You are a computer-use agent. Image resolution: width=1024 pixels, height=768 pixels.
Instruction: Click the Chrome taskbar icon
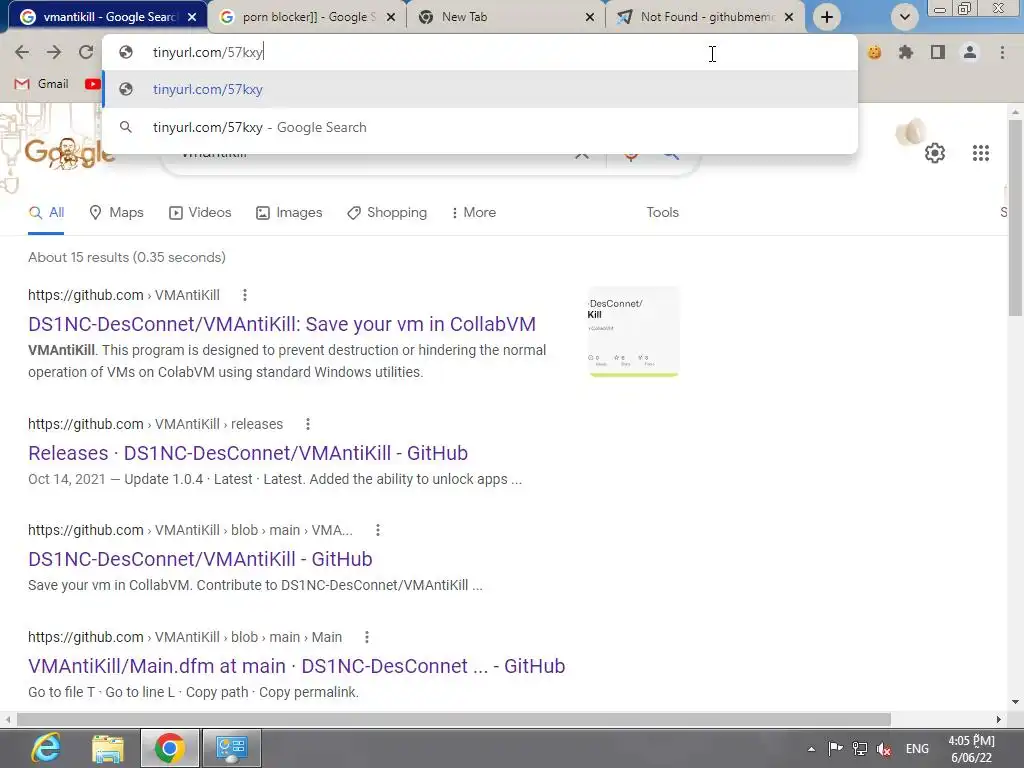[169, 748]
